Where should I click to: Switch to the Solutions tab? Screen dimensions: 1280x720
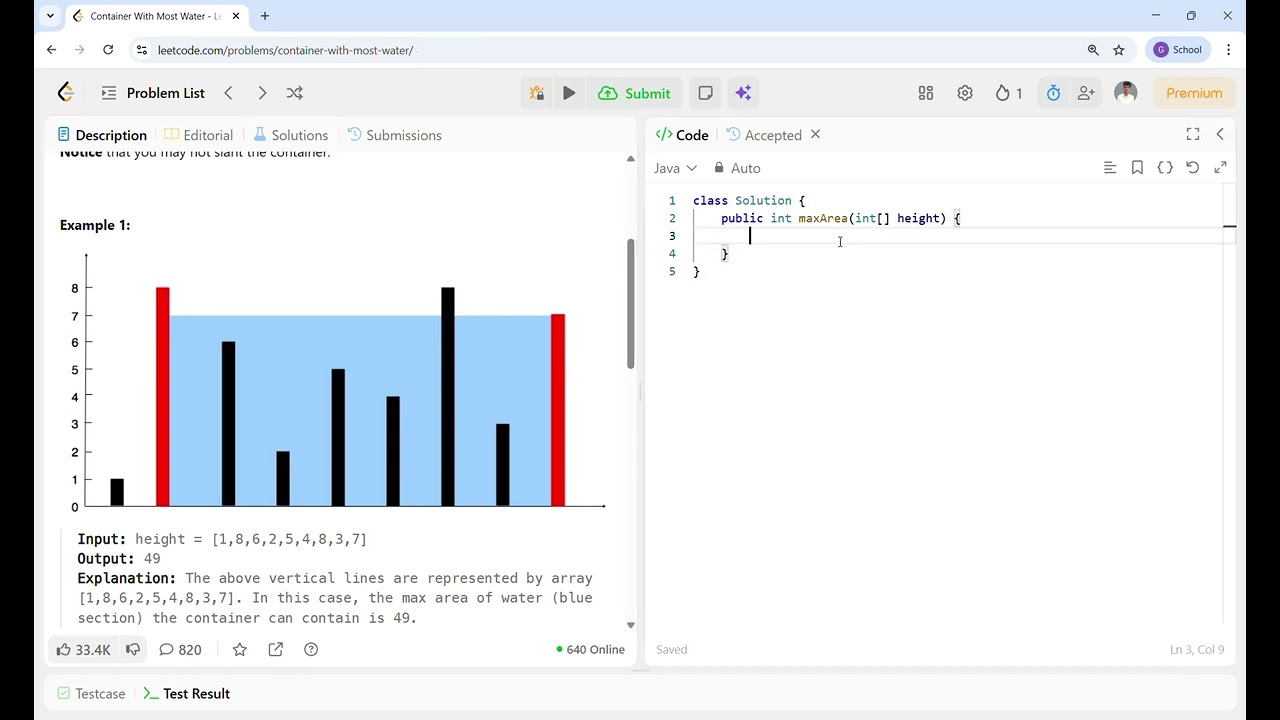click(290, 135)
